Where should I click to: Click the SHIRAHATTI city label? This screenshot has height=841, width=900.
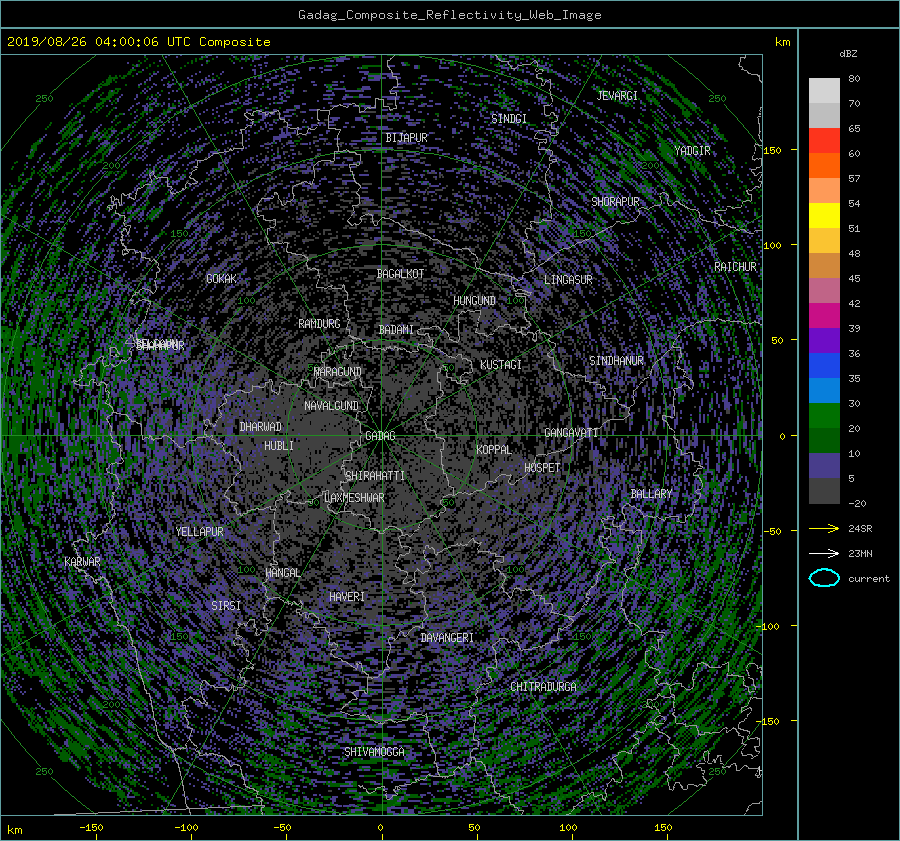(375, 476)
